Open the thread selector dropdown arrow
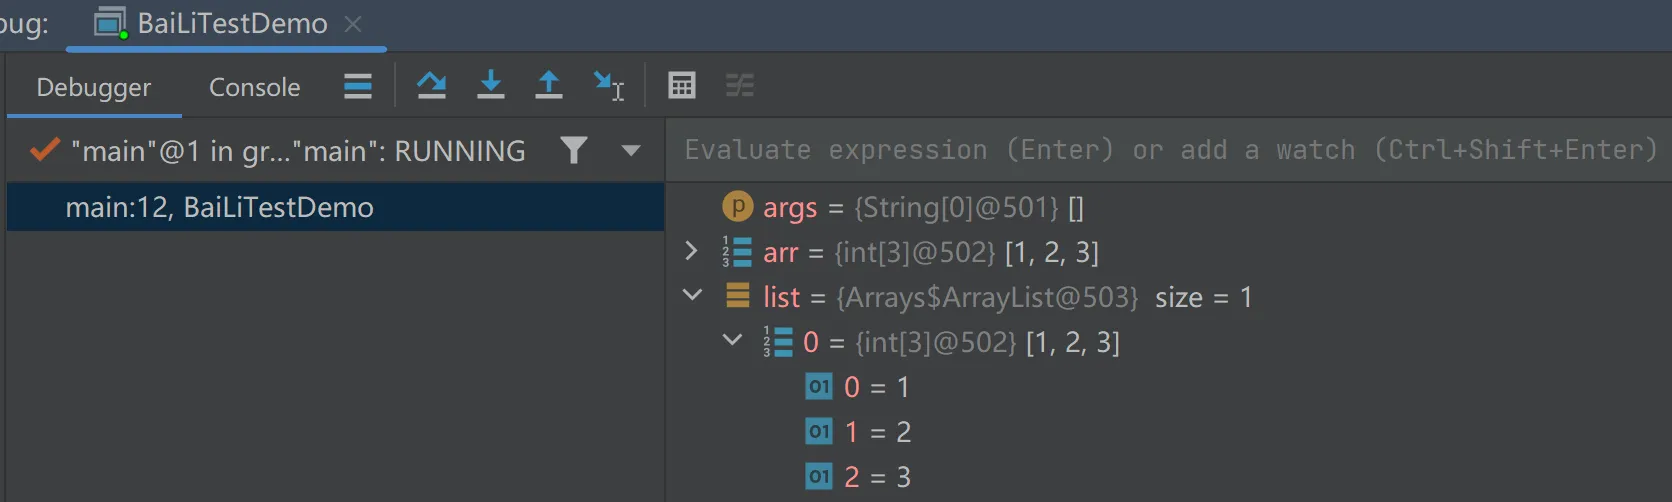This screenshot has height=502, width=1672. coord(630,151)
